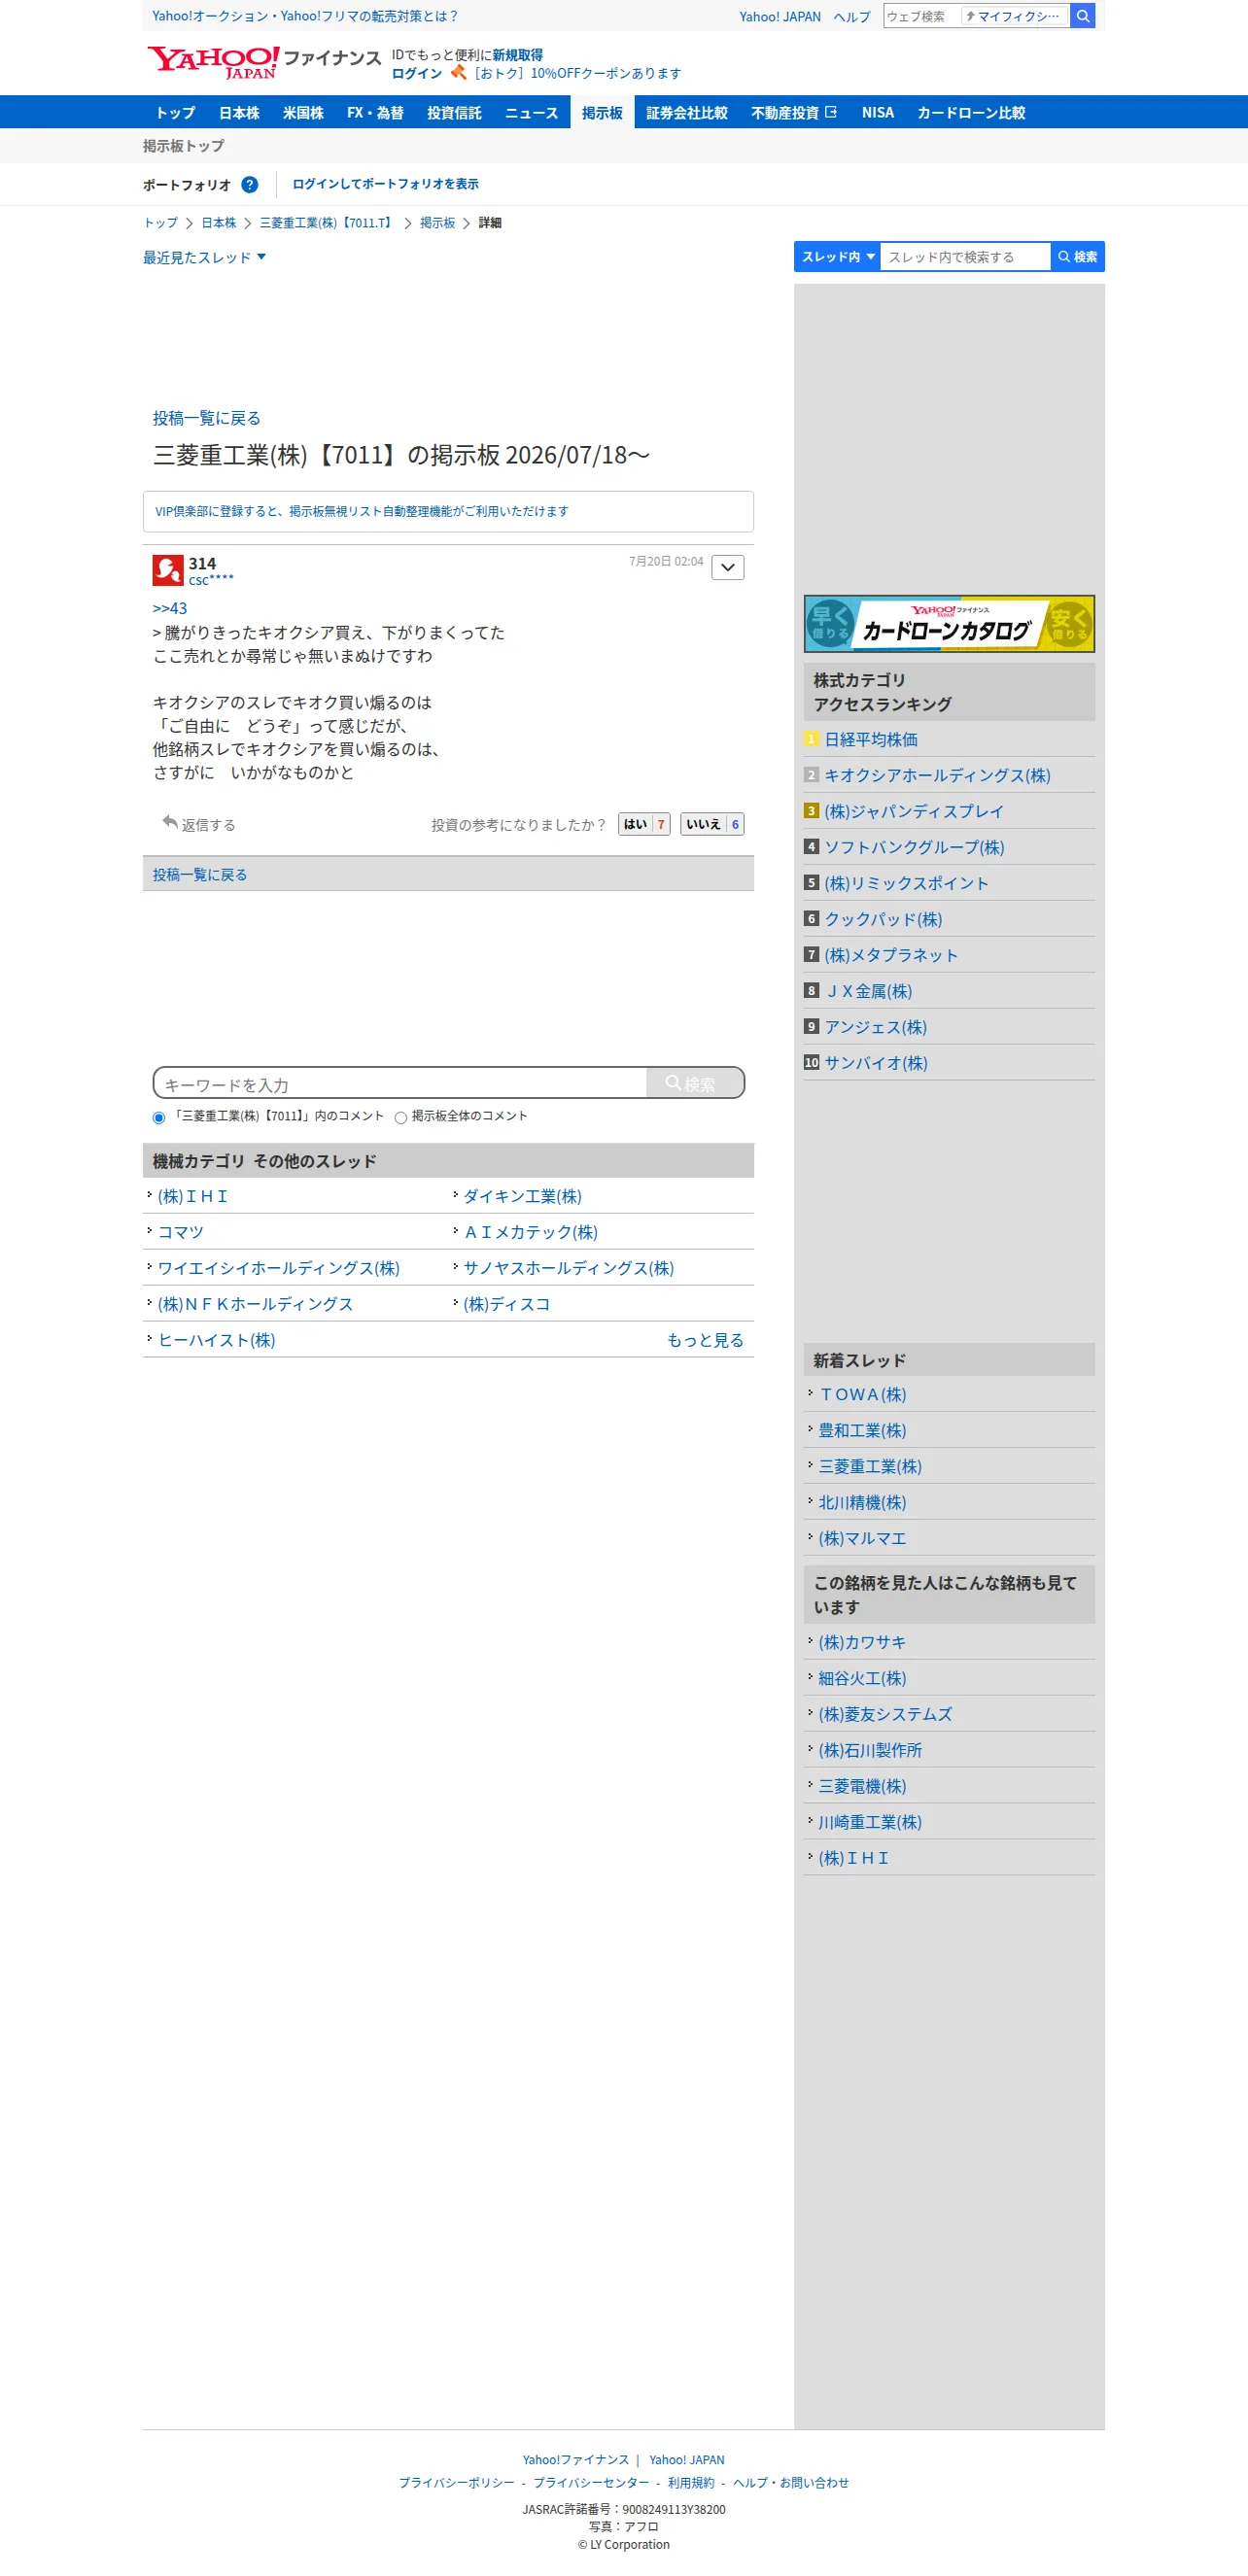
Task: Open the プライバシーポリシー footer link
Action: click(457, 2483)
